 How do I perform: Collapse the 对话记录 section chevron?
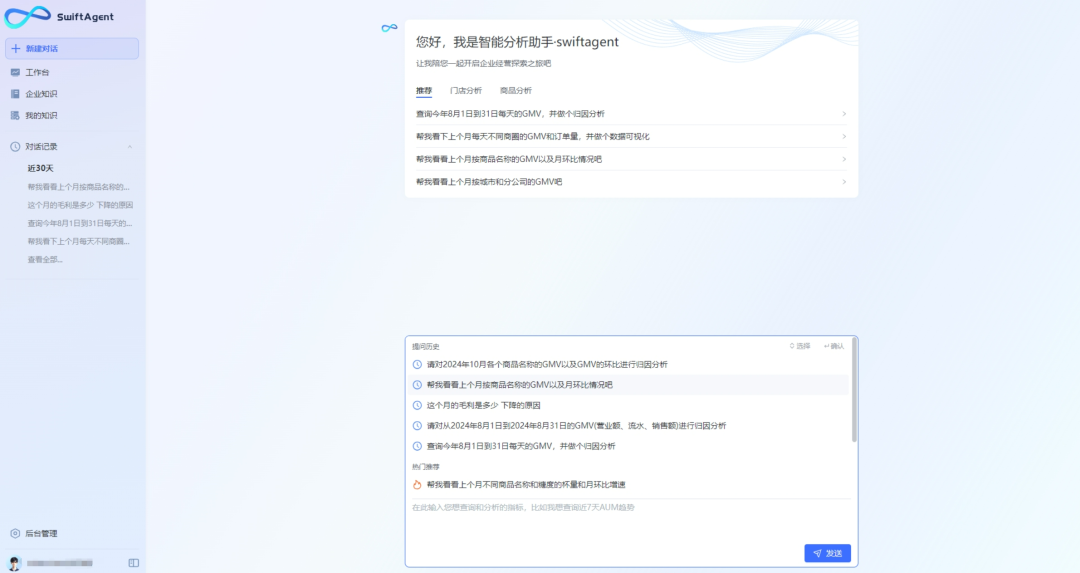click(130, 147)
